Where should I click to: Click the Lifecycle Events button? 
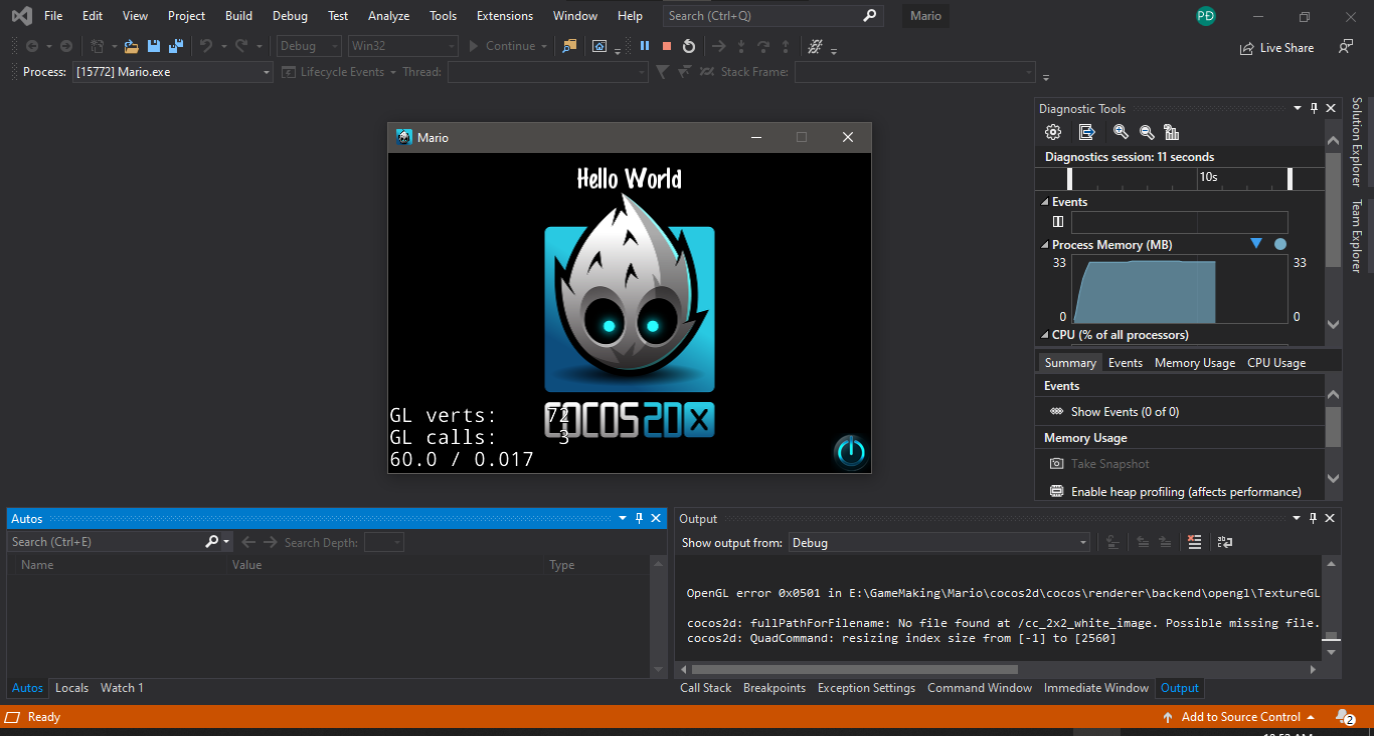[x=340, y=72]
